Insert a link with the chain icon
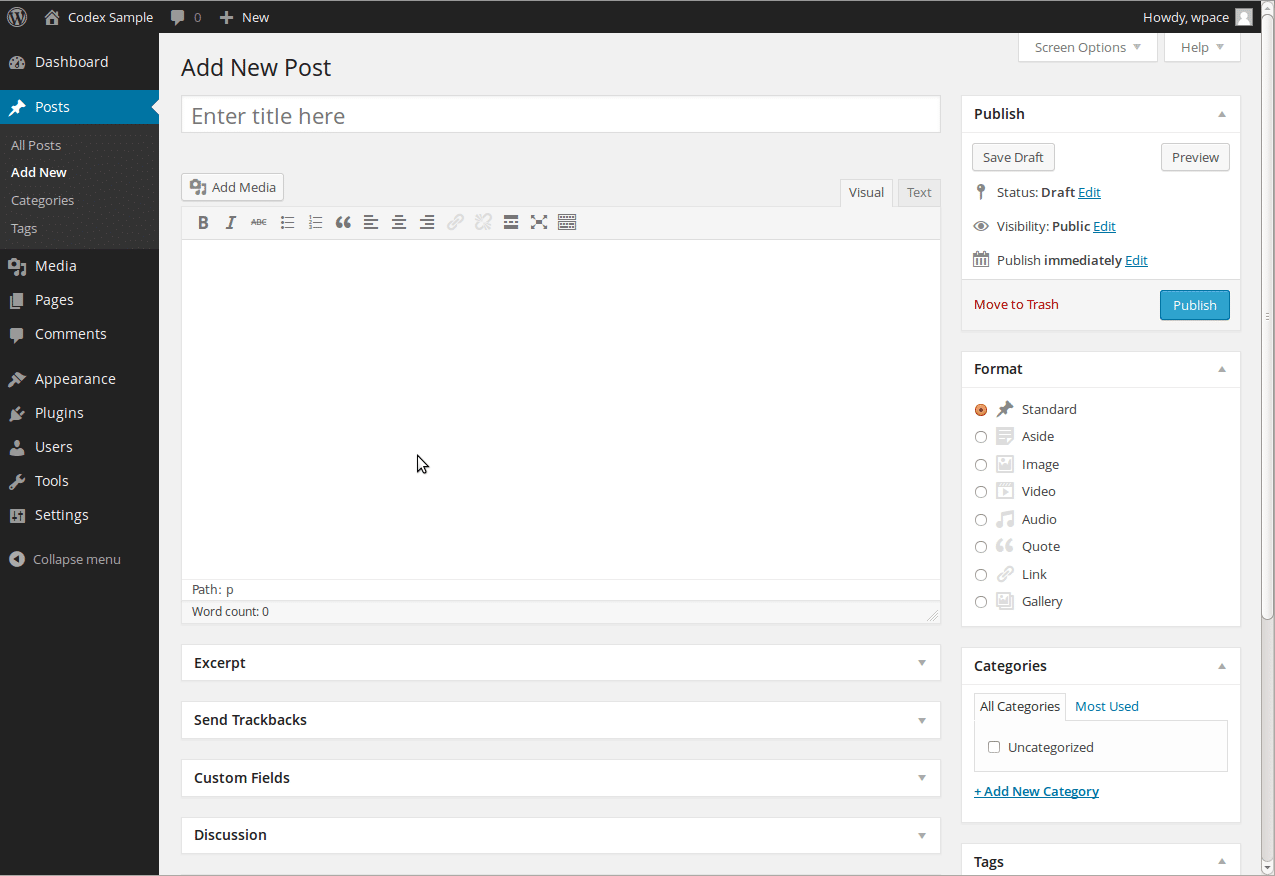The image size is (1275, 876). coord(455,222)
